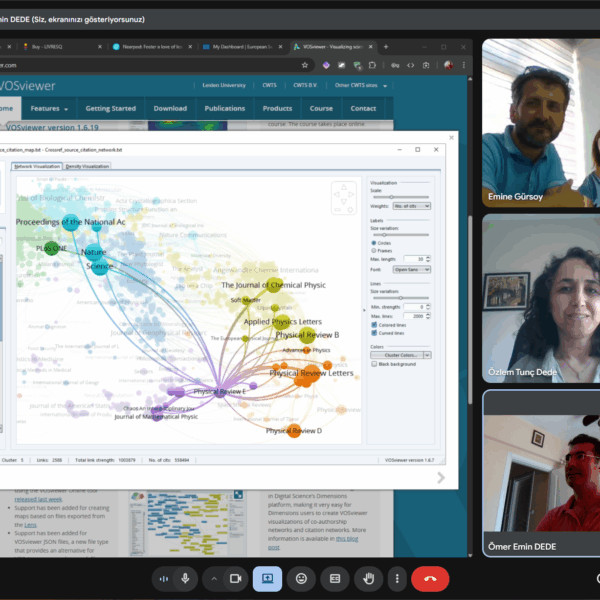Image resolution: width=600 pixels, height=600 pixels.
Task: Stop presenting screen with the share button
Action: coord(267,578)
